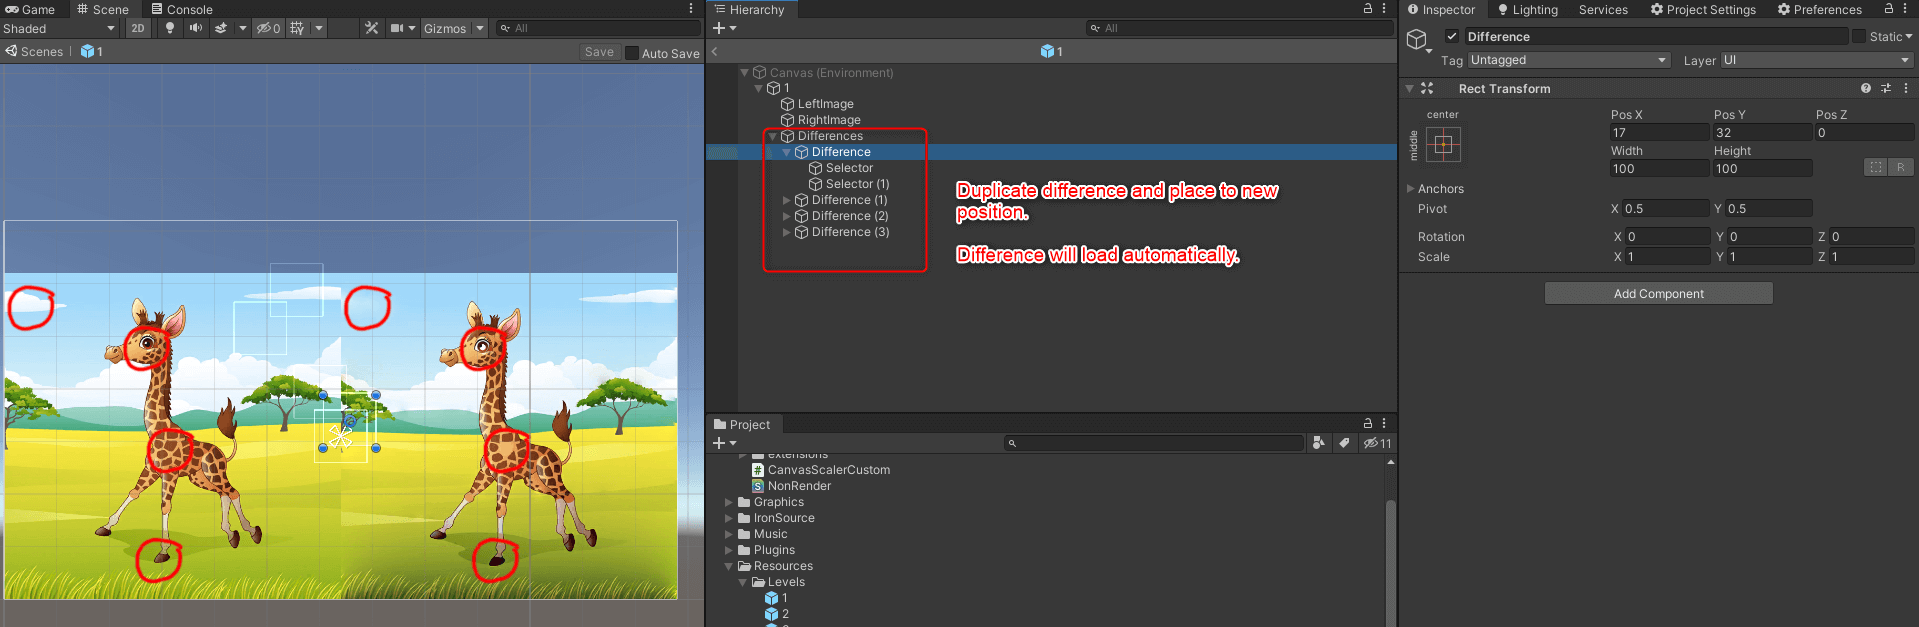Toggle scene effects with the skybox icon
The height and width of the screenshot is (627, 1919).
coord(221,28)
